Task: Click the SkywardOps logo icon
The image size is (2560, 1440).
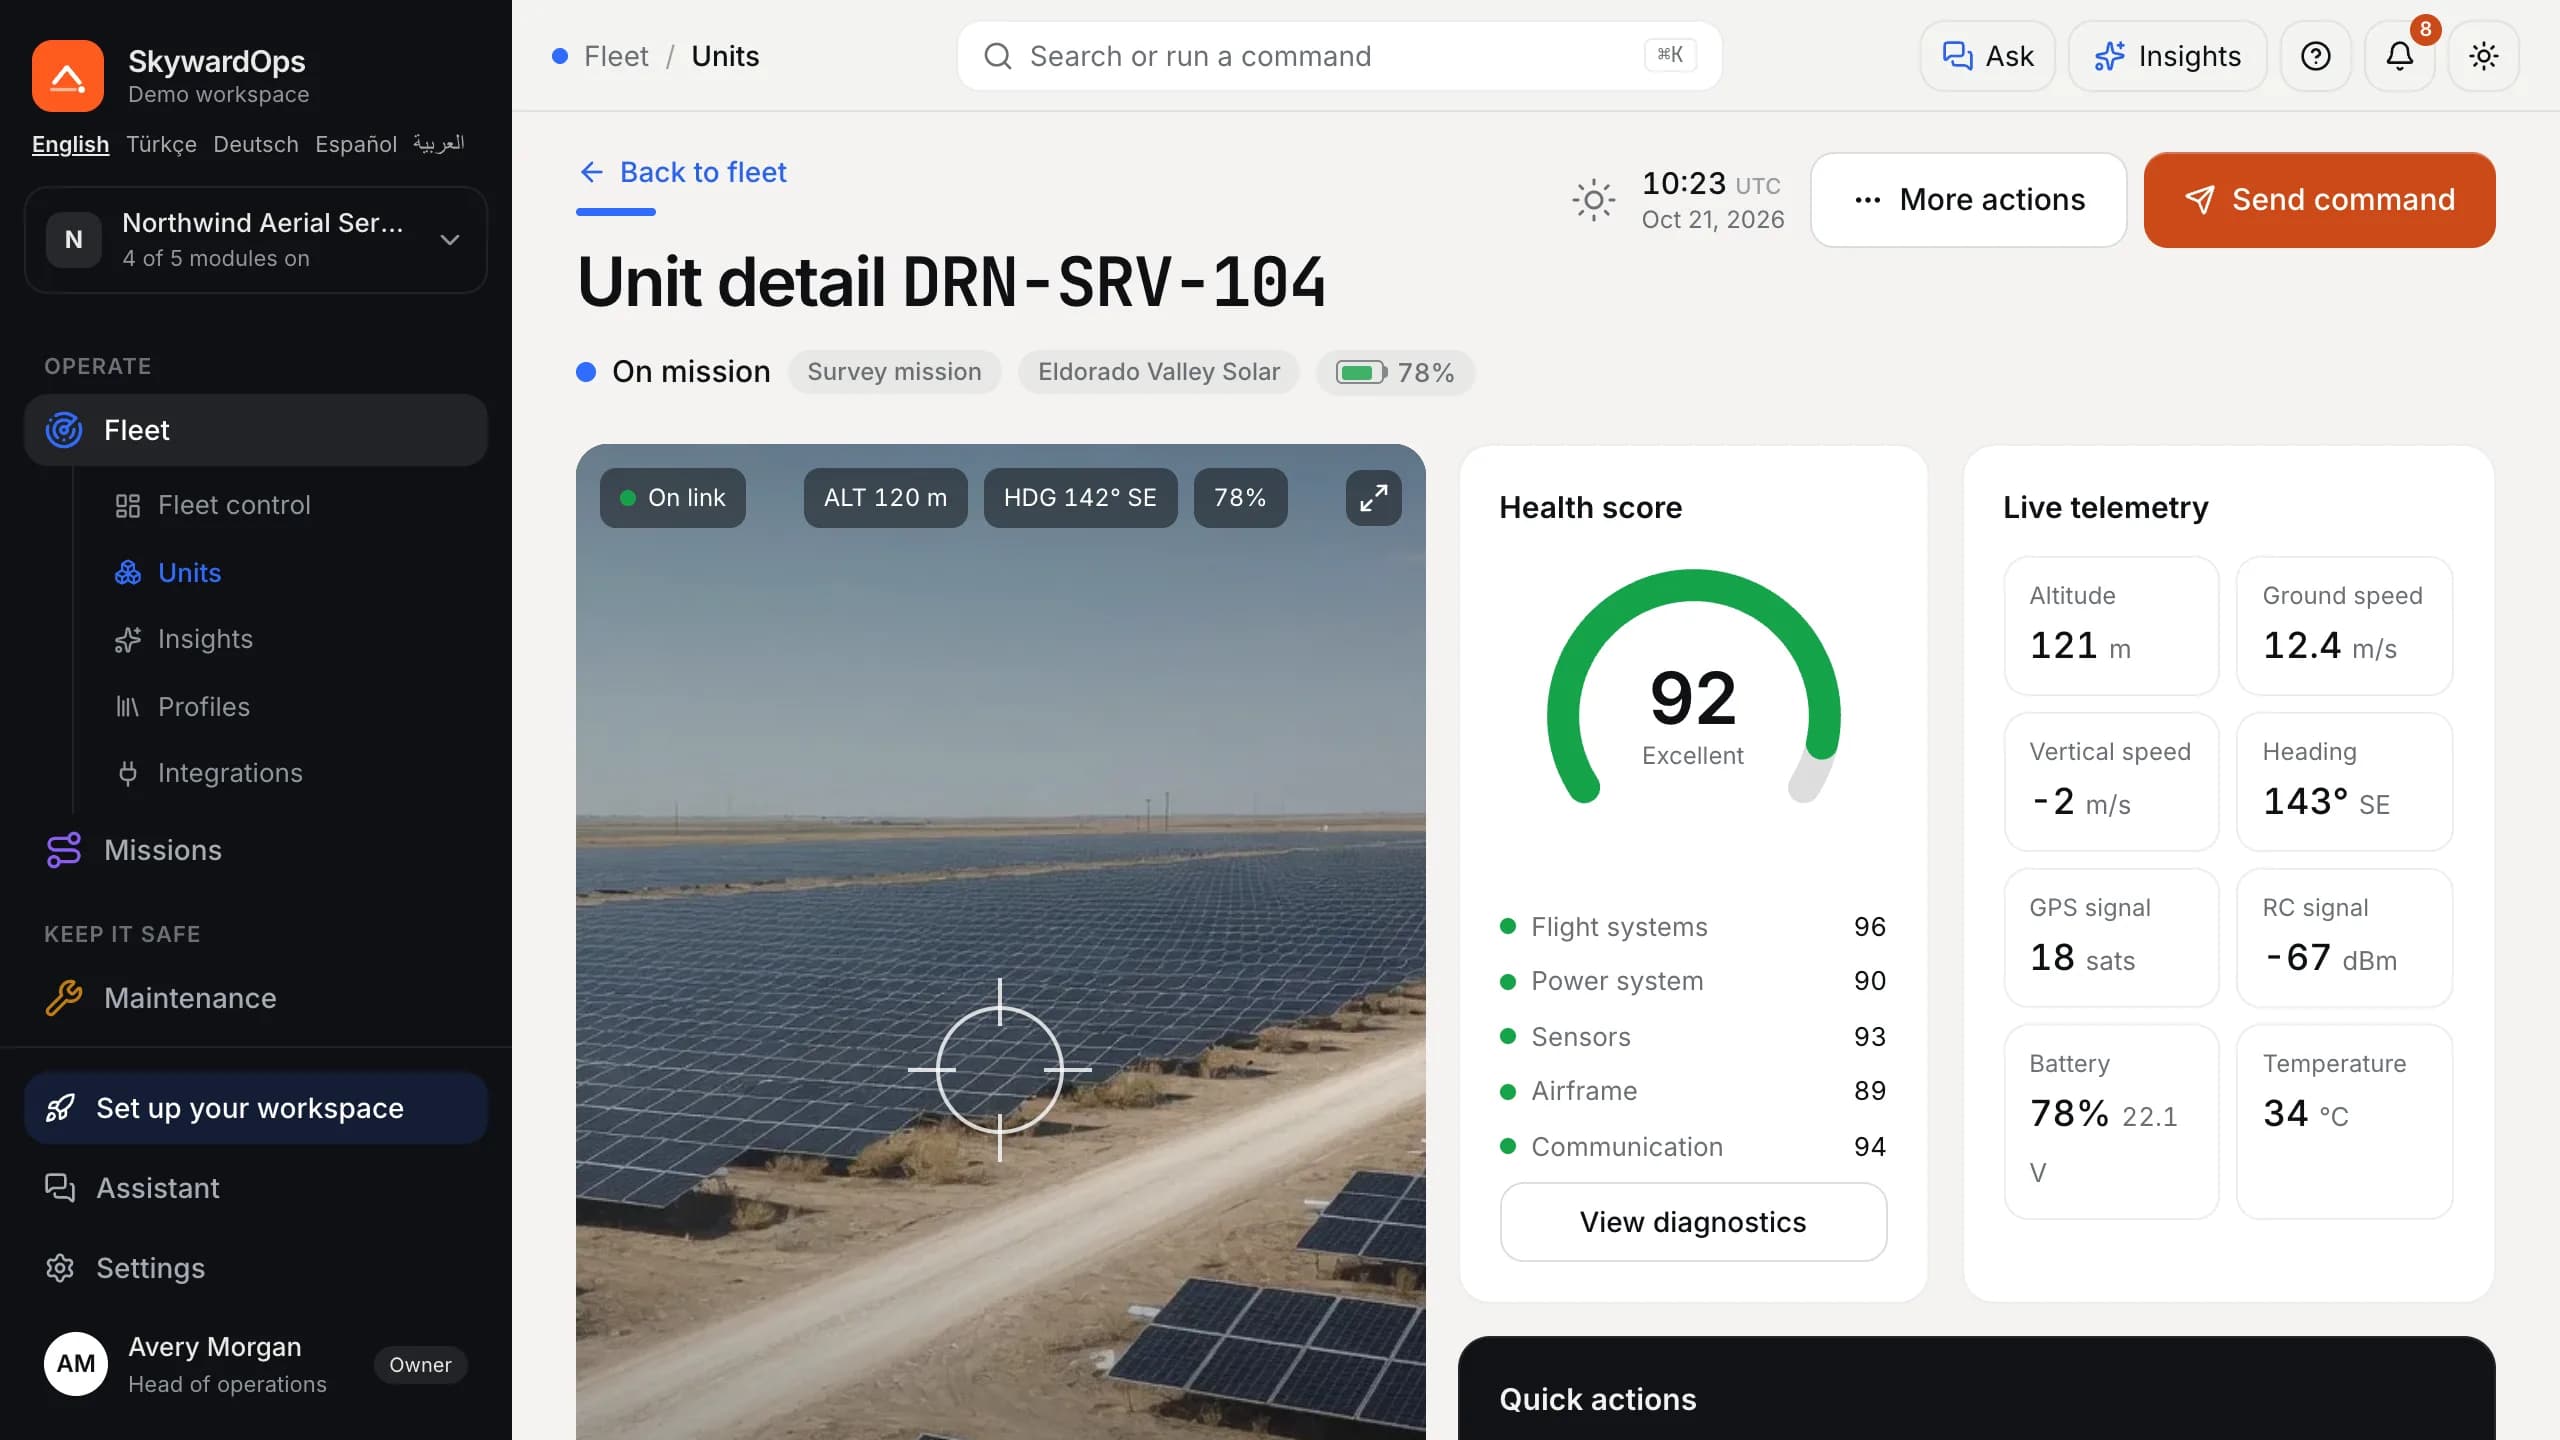Action: [x=68, y=76]
